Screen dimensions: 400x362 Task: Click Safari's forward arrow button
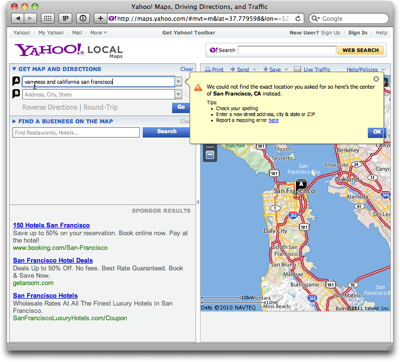coord(30,19)
